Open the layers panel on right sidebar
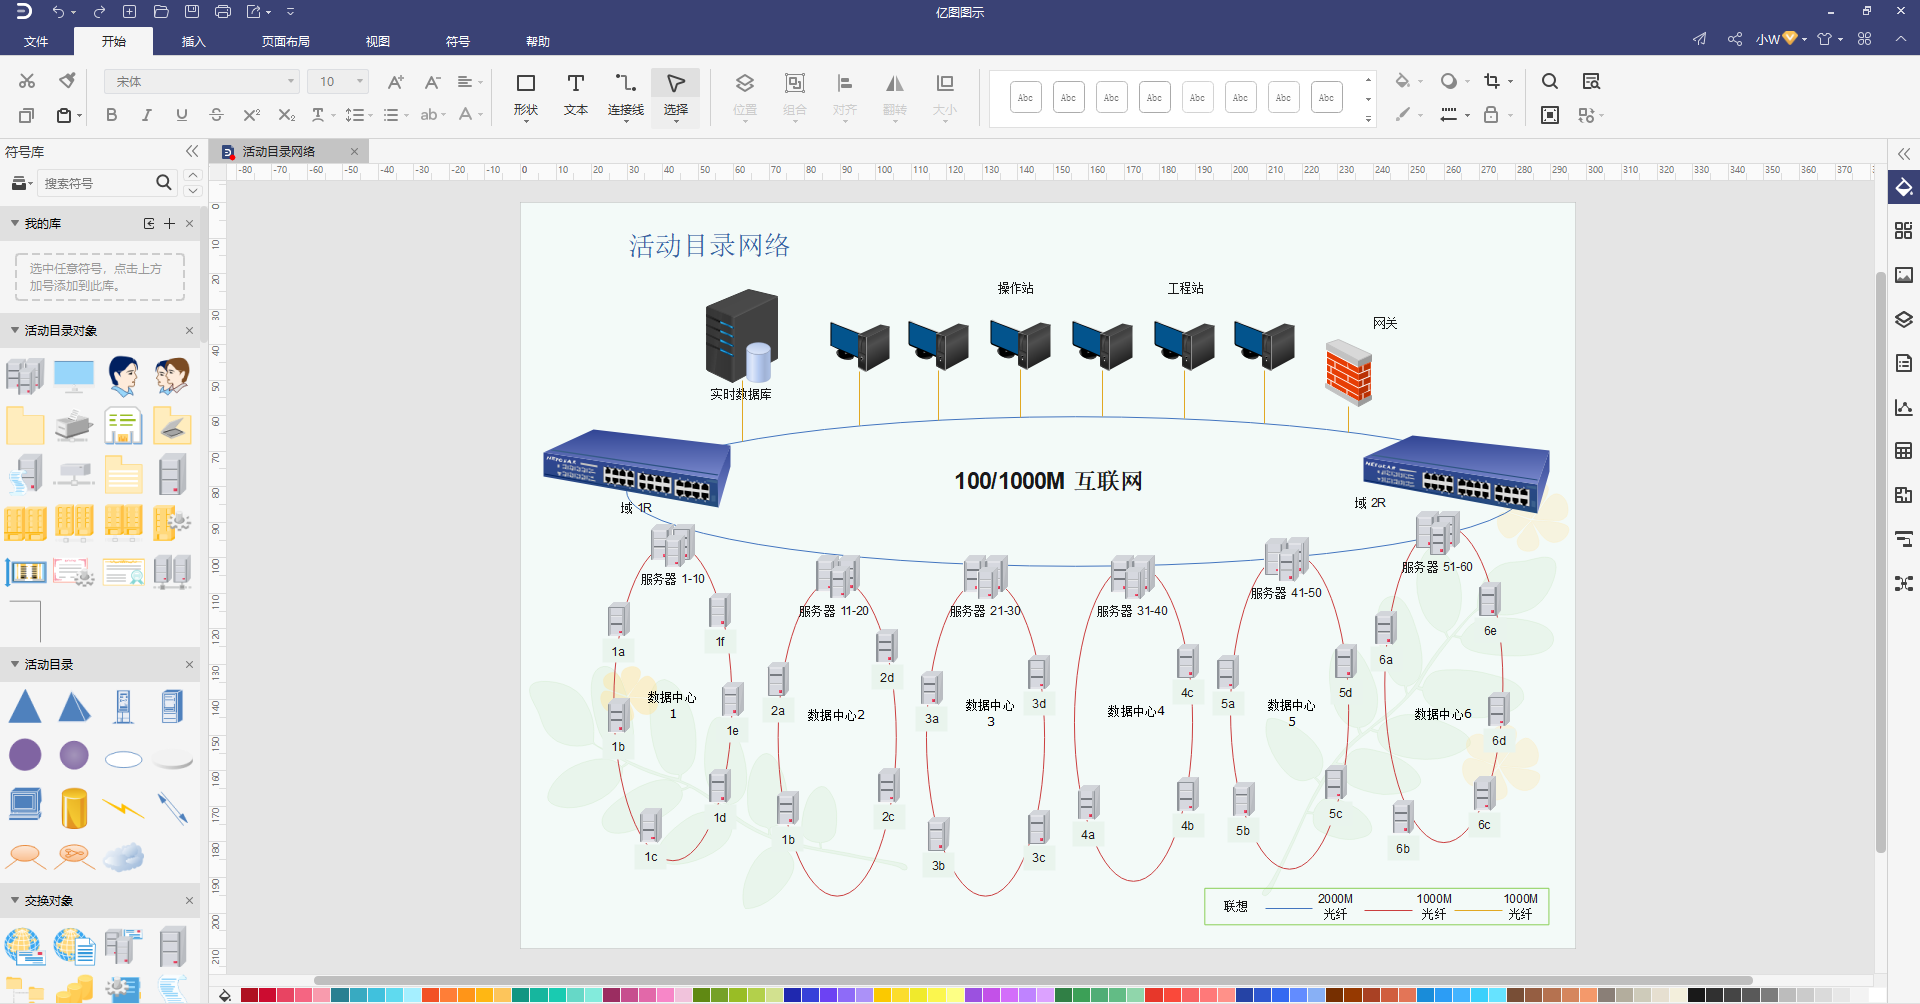Screen dimensions: 1920x1004 pos(1903,319)
